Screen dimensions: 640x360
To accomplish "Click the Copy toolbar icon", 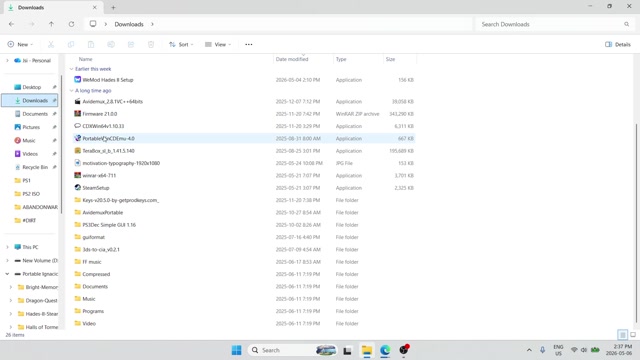I will 71,44.
